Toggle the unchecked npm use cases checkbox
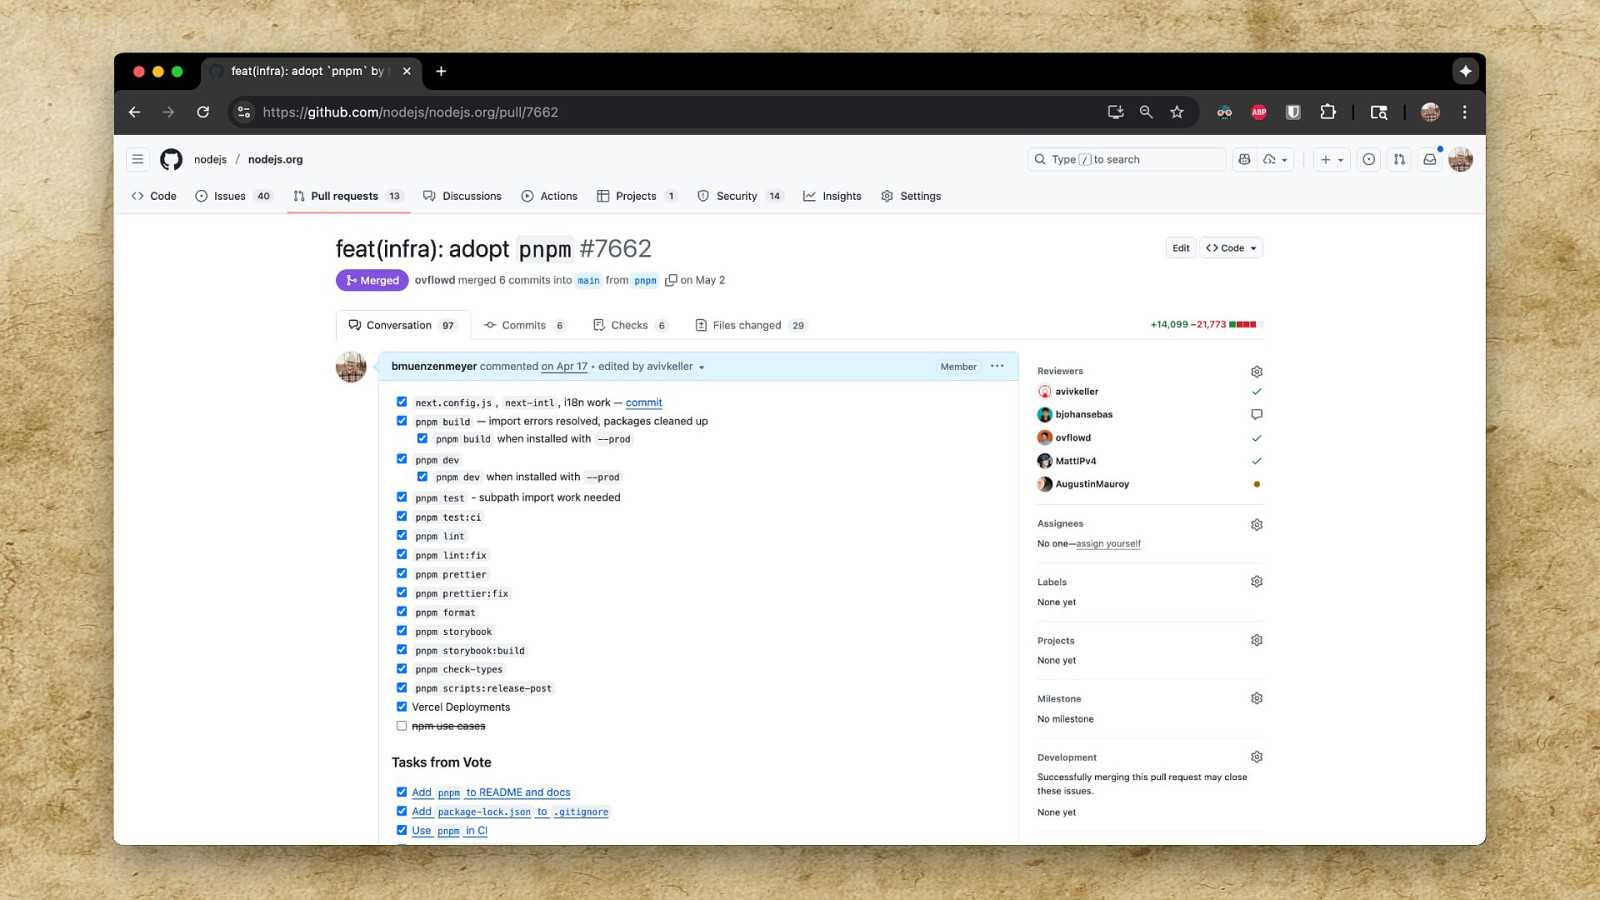The image size is (1600, 900). pyautogui.click(x=402, y=726)
